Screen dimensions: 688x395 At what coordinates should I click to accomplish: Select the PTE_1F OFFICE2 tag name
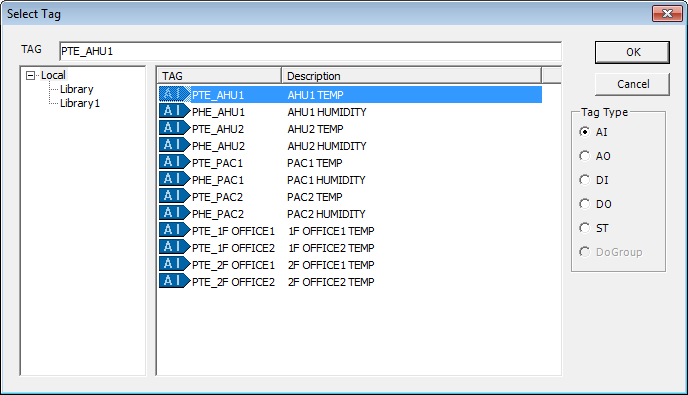pos(233,248)
